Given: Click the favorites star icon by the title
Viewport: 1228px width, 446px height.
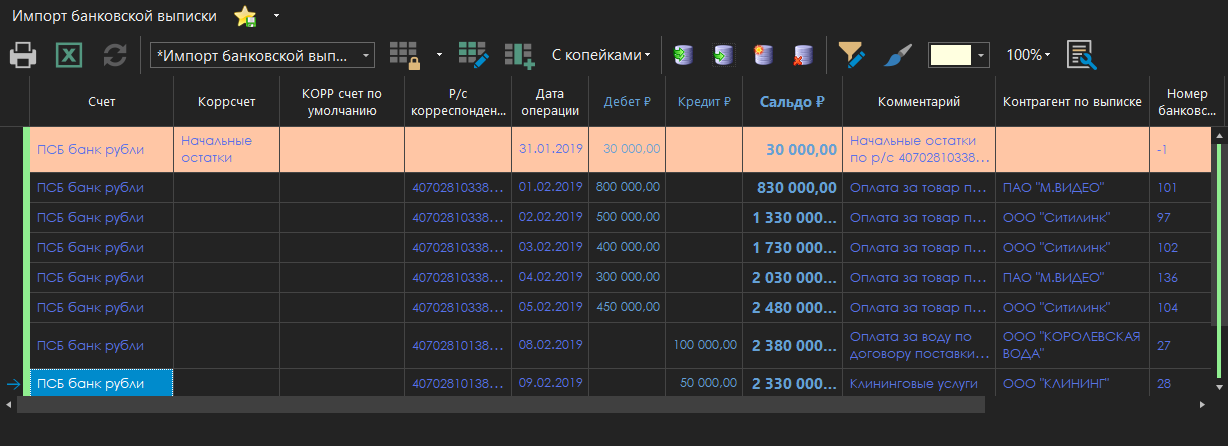Looking at the screenshot, I should coord(244,16).
